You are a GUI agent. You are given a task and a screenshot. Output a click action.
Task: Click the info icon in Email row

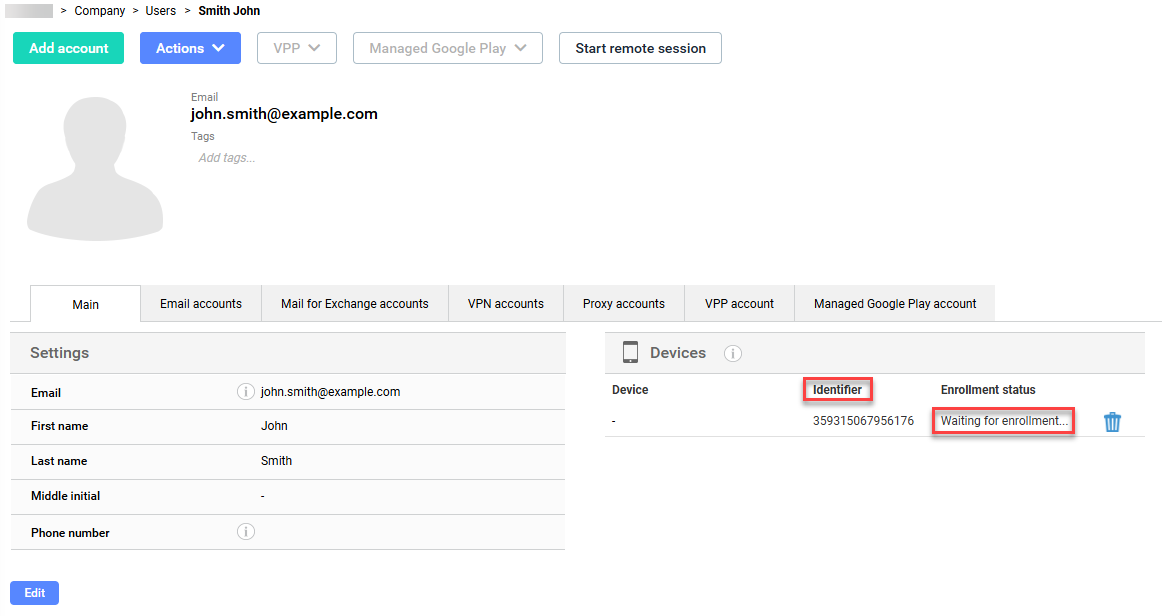point(245,392)
